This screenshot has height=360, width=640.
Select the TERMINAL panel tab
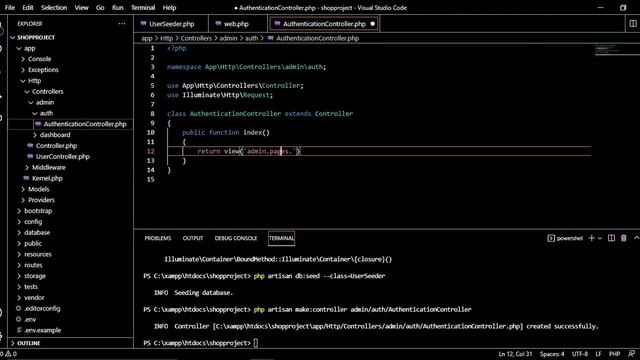tap(281, 238)
